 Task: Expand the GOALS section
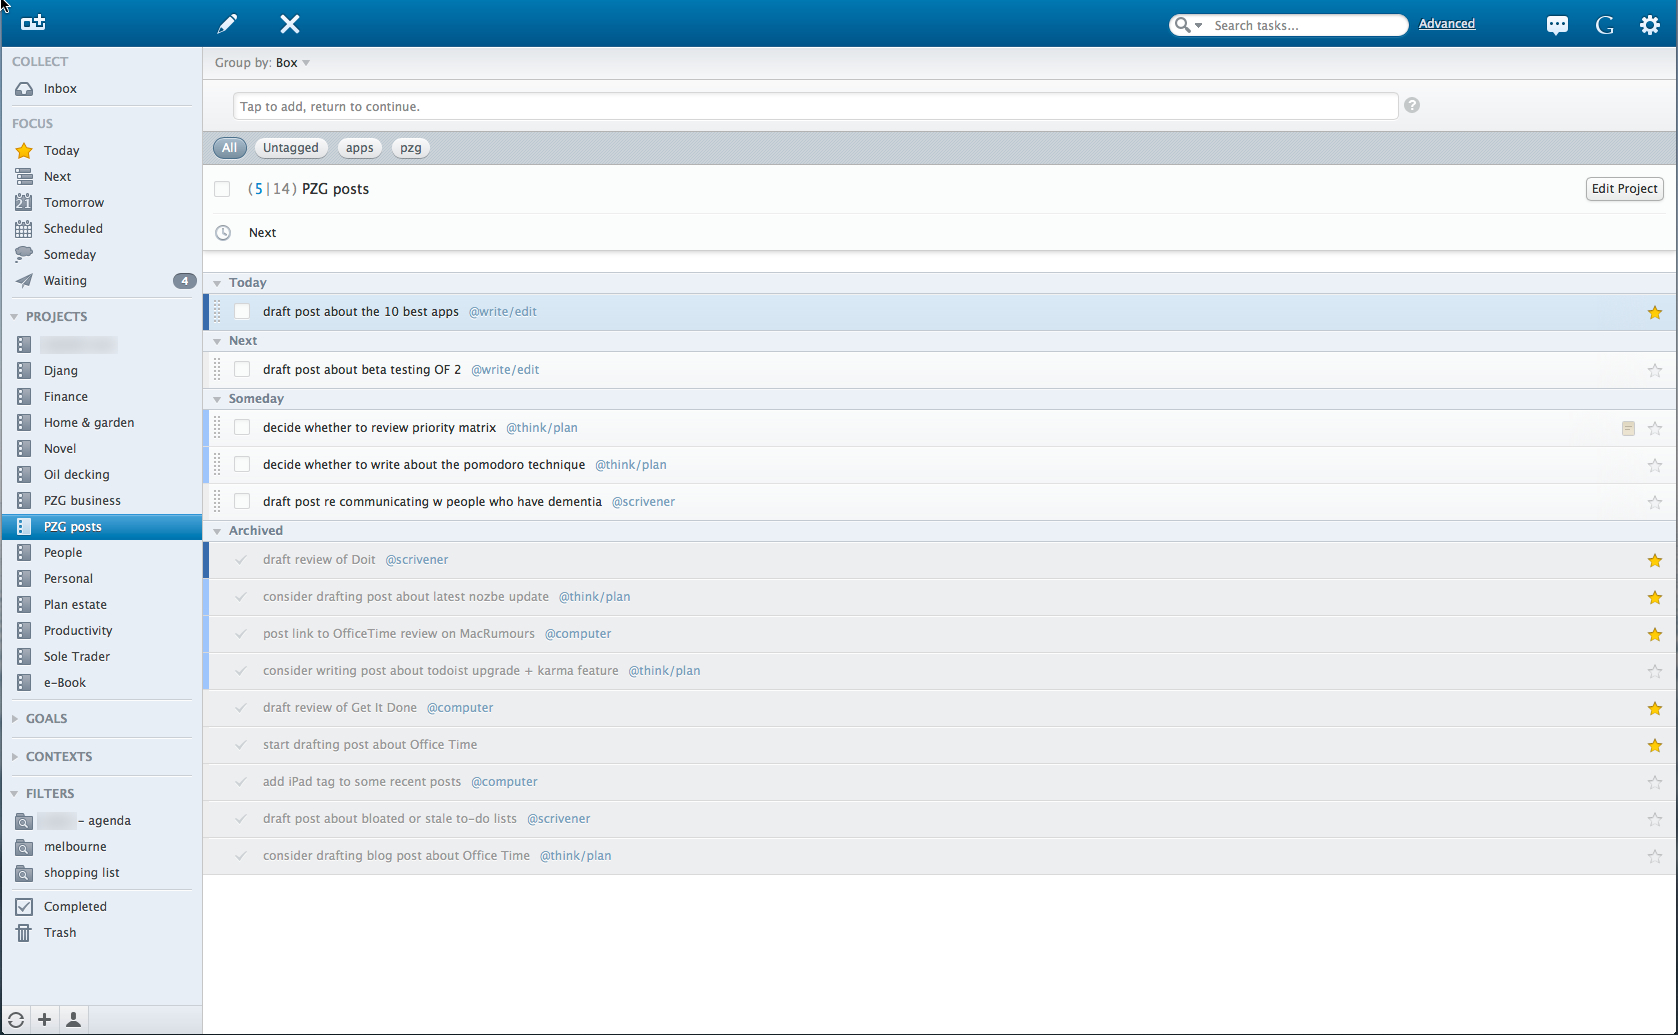[46, 719]
